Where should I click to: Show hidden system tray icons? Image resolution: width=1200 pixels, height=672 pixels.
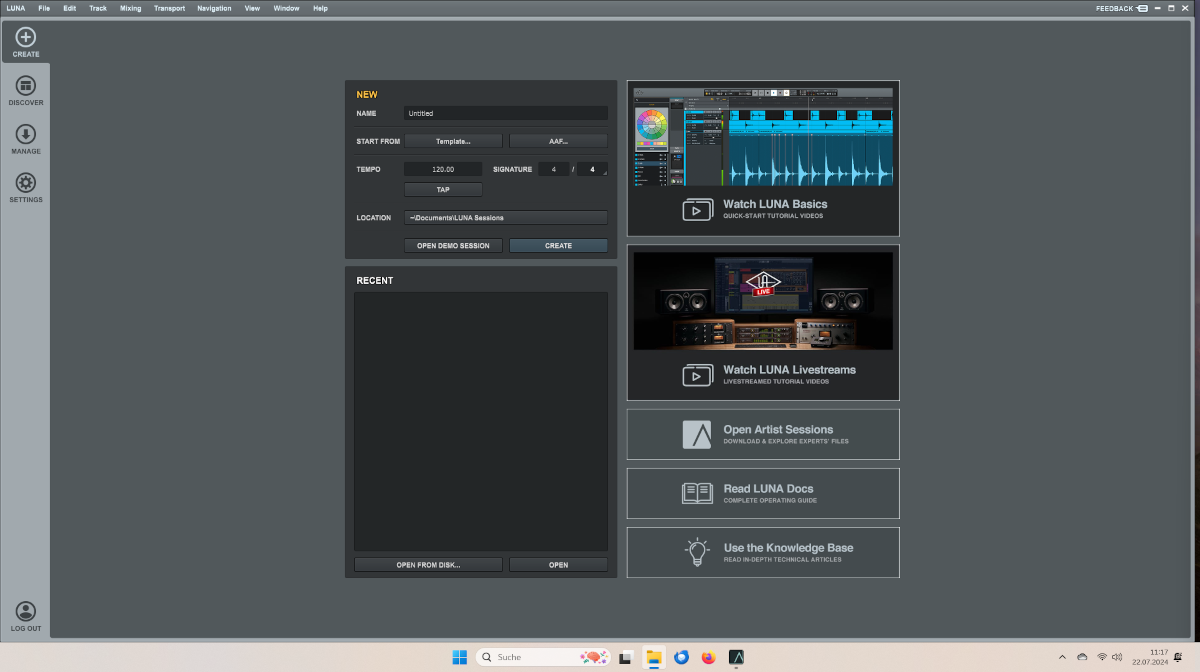click(1062, 657)
